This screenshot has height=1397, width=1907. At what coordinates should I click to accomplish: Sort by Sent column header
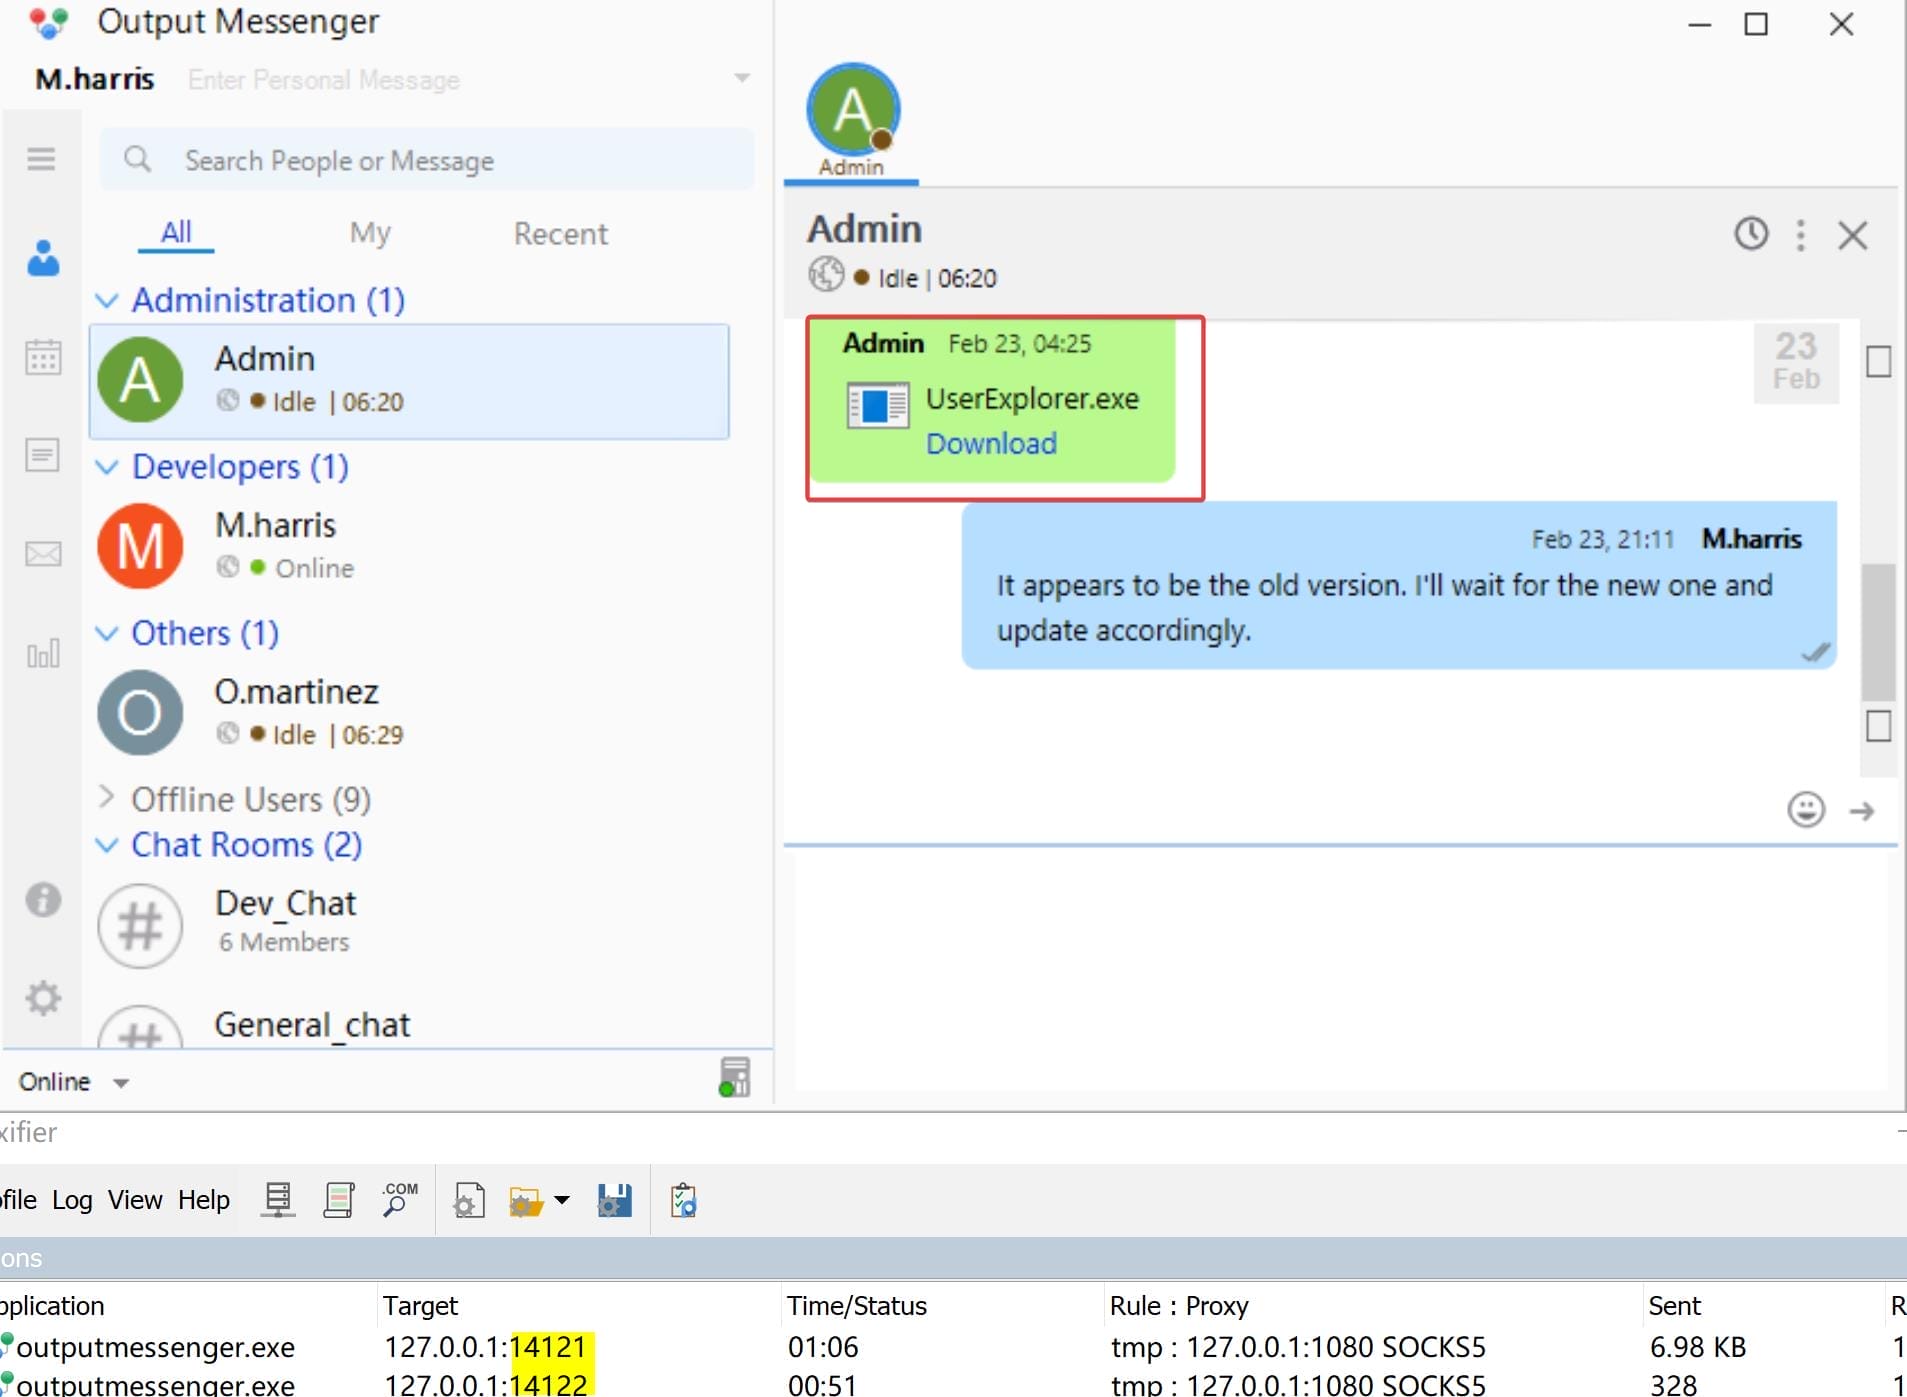pos(1762,1305)
